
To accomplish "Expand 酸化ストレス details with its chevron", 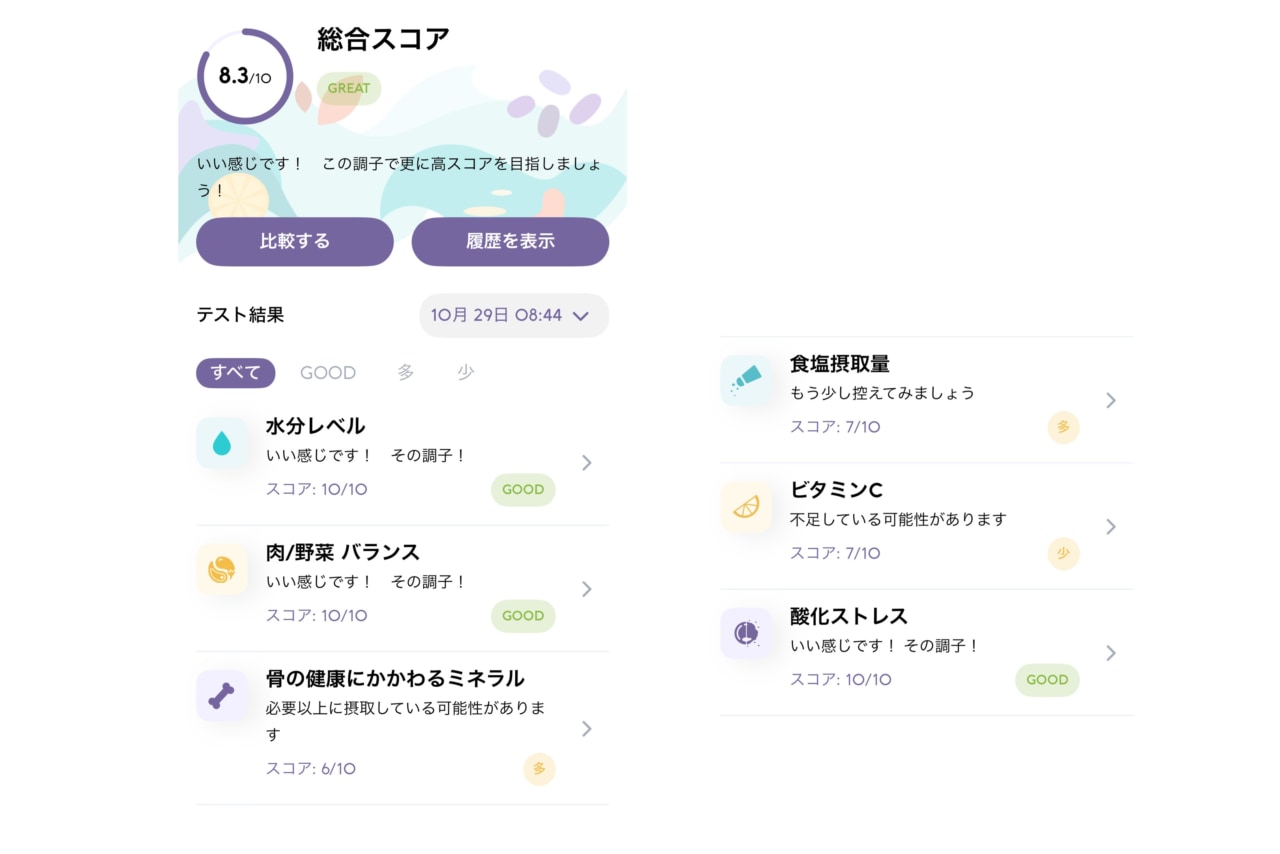I will click(x=1110, y=653).
